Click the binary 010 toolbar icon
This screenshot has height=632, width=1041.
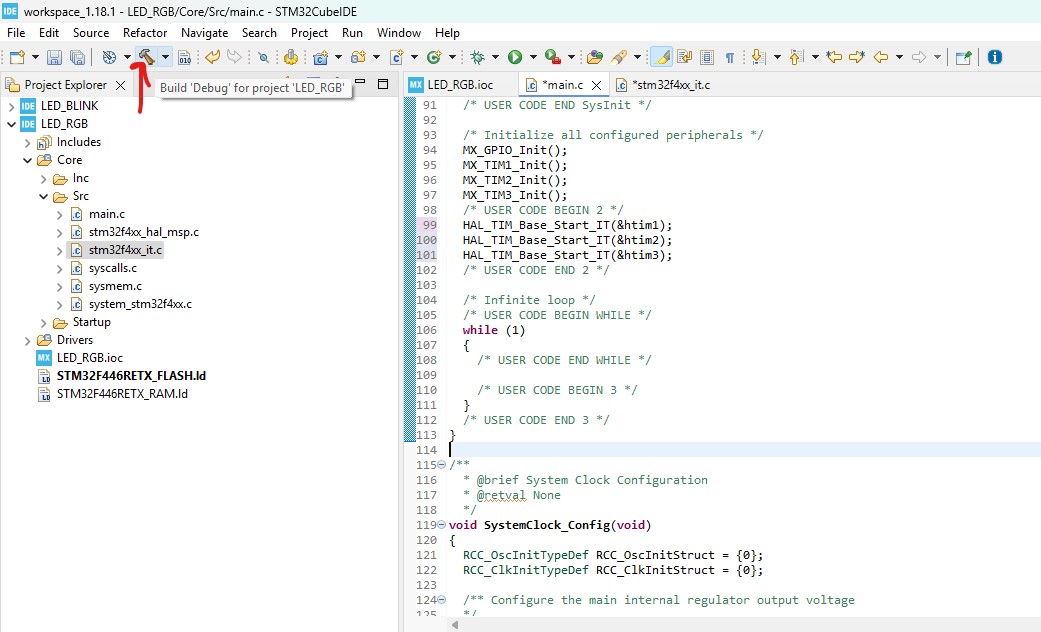tap(185, 57)
